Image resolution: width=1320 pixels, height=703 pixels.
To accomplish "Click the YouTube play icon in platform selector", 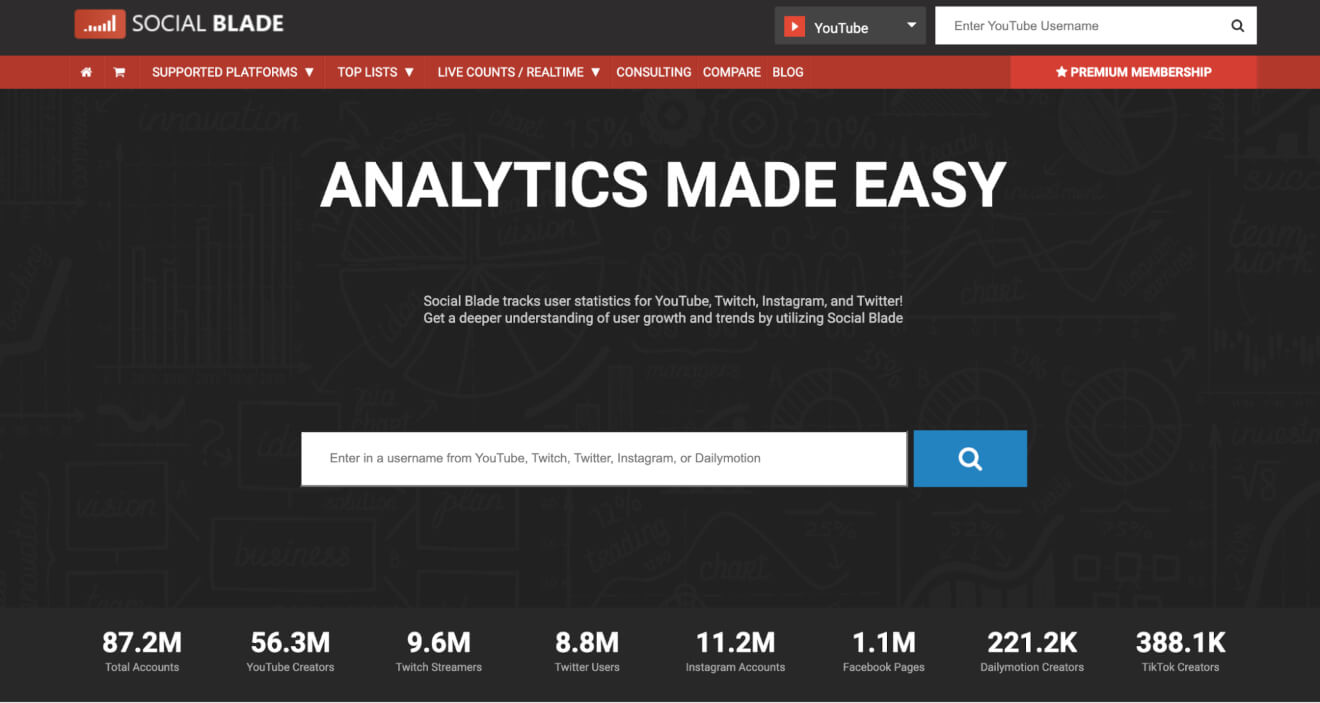I will coord(794,27).
